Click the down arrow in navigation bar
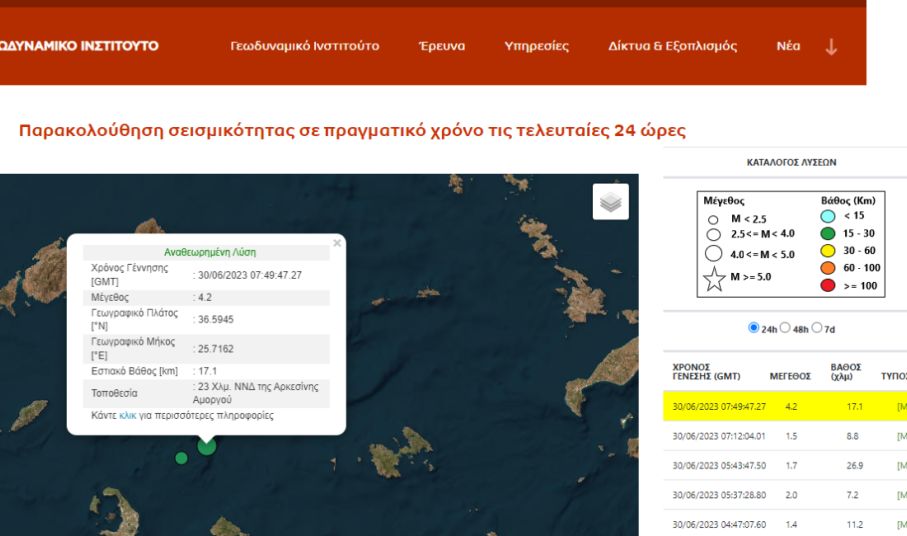Screen dimensions: 907x536 [831, 47]
